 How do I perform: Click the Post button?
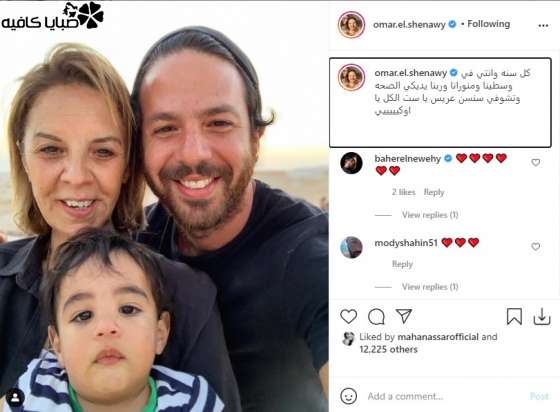[539, 396]
